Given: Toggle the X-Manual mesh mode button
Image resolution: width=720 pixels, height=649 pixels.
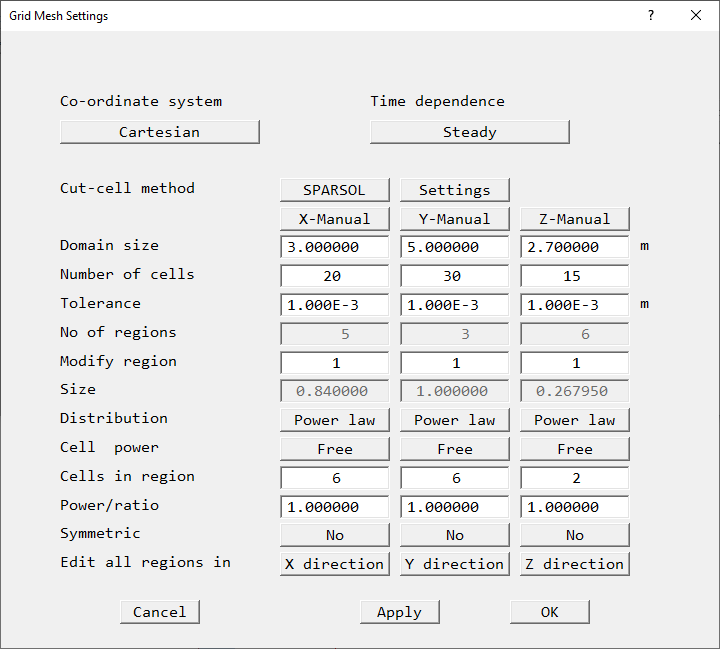Looking at the screenshot, I should point(334,219).
